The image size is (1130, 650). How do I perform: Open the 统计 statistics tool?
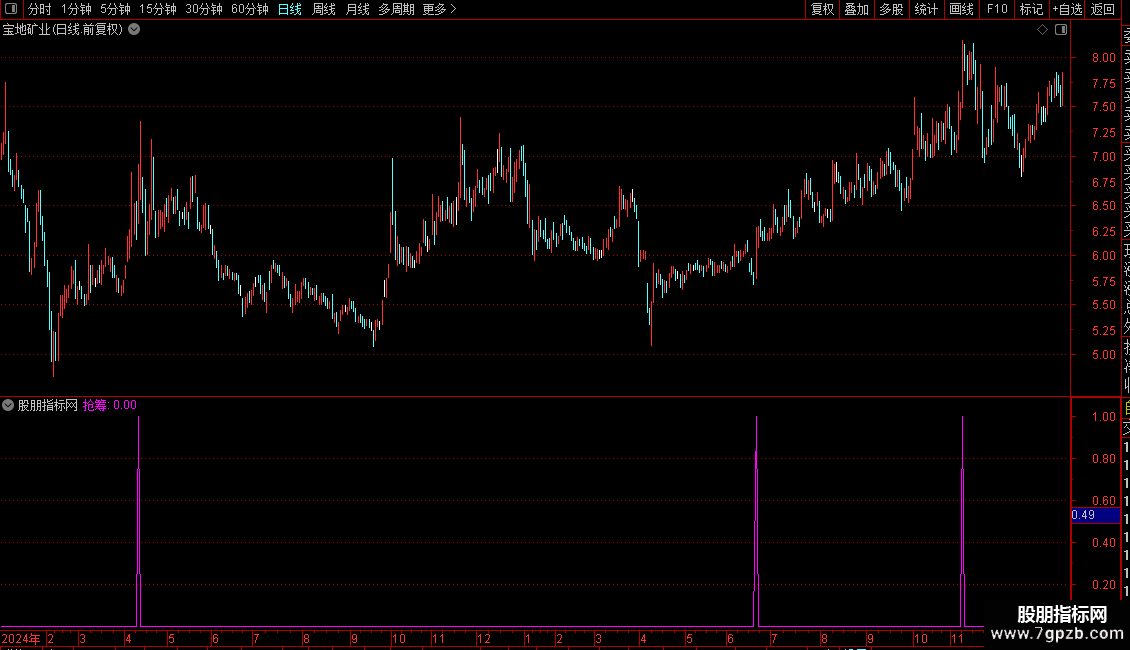tap(926, 9)
